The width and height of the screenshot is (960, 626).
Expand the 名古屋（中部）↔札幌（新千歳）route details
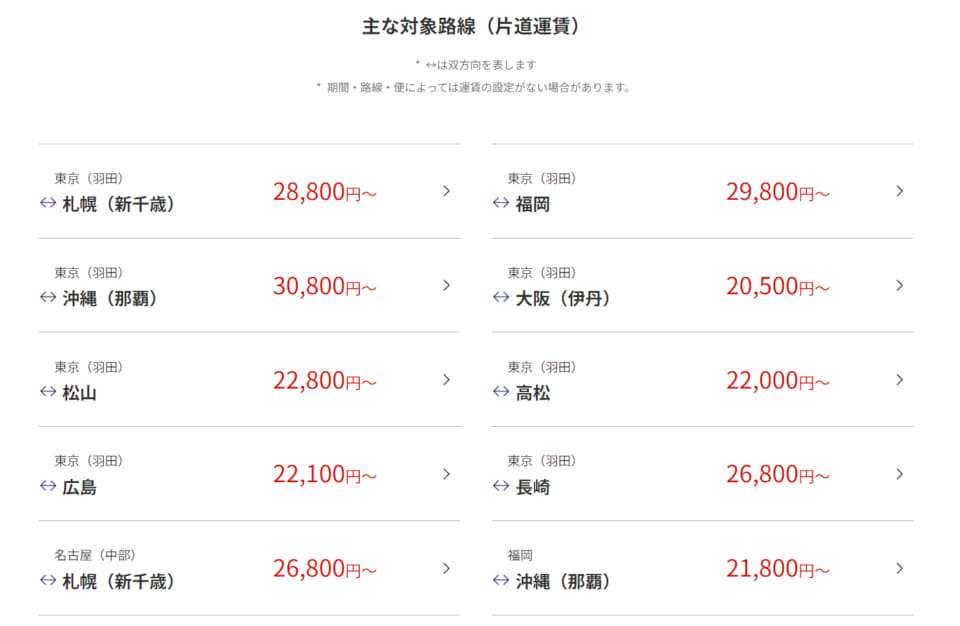tap(446, 568)
